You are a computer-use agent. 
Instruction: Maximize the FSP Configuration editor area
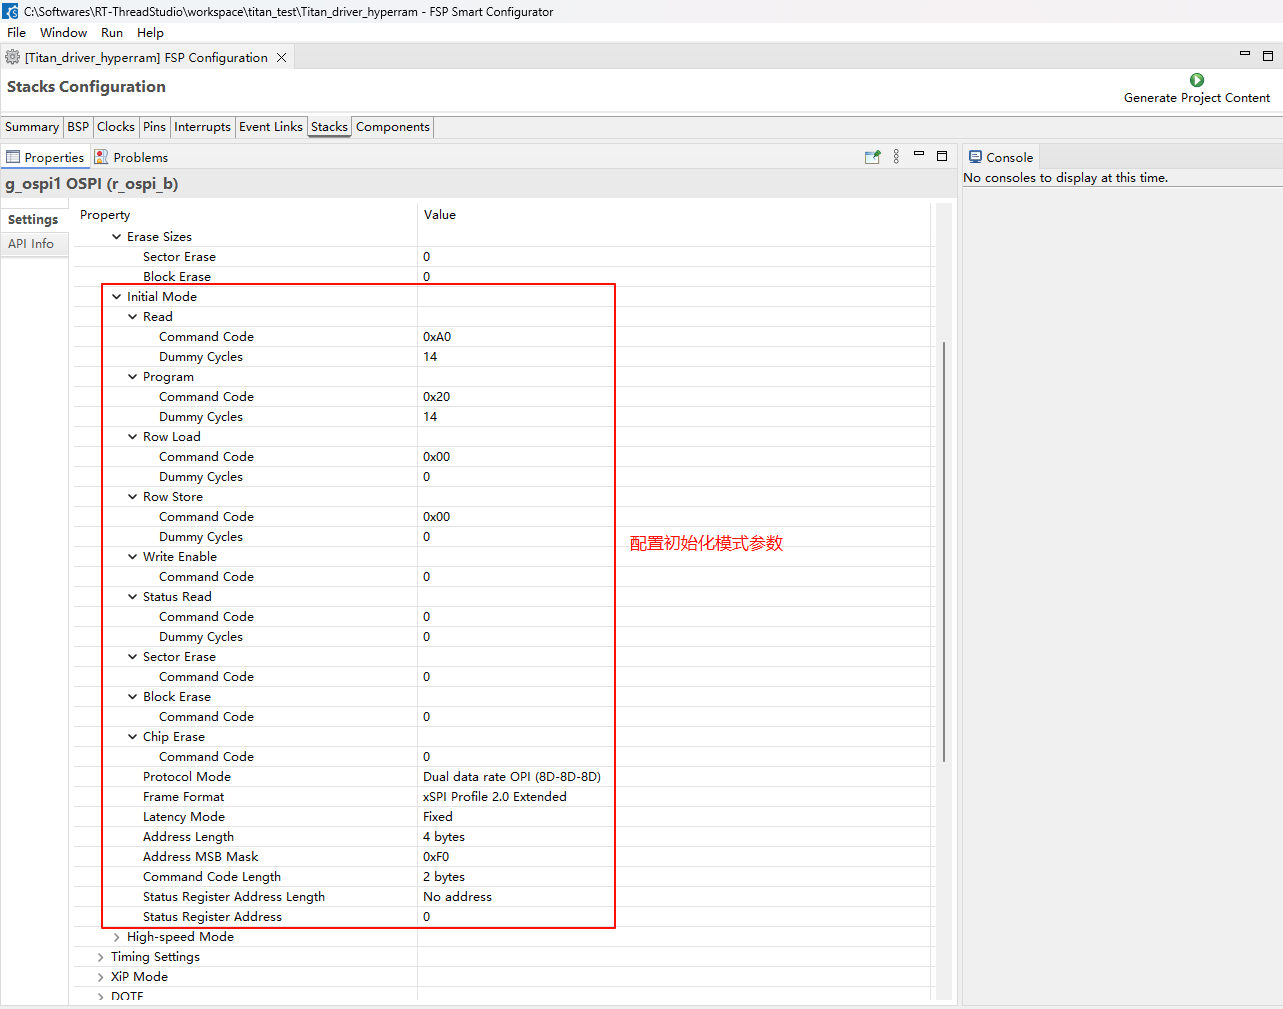pos(1267,56)
